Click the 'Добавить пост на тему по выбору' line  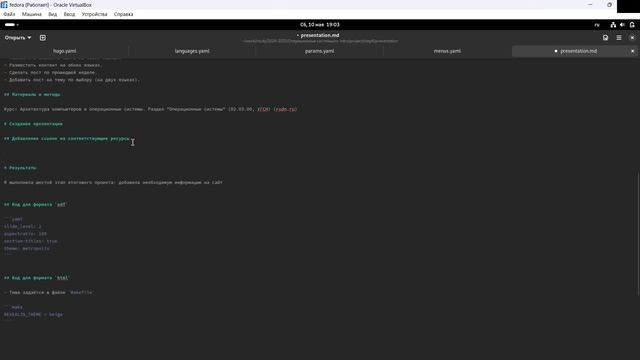coord(71,80)
